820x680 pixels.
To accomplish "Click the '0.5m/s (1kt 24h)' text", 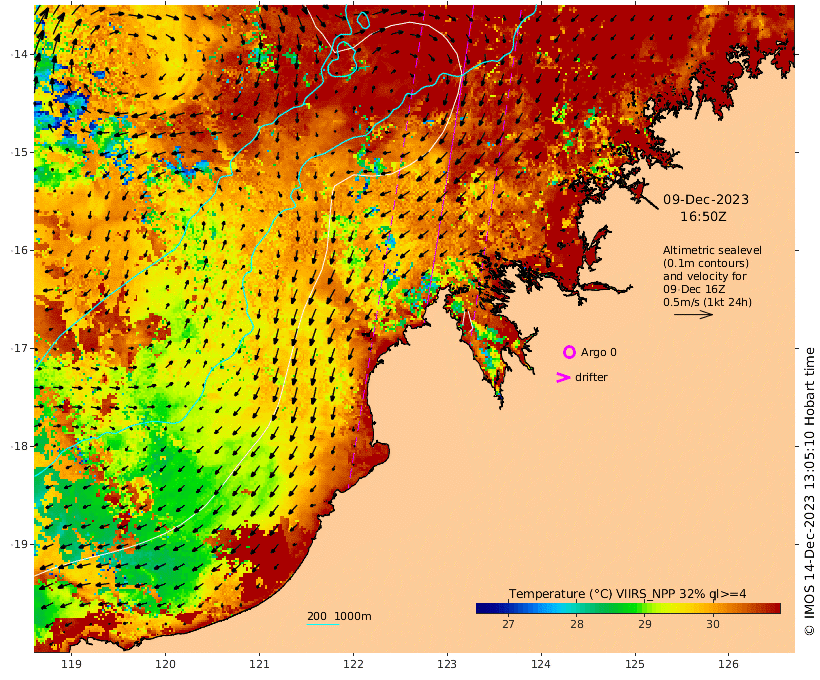I will pyautogui.click(x=707, y=302).
